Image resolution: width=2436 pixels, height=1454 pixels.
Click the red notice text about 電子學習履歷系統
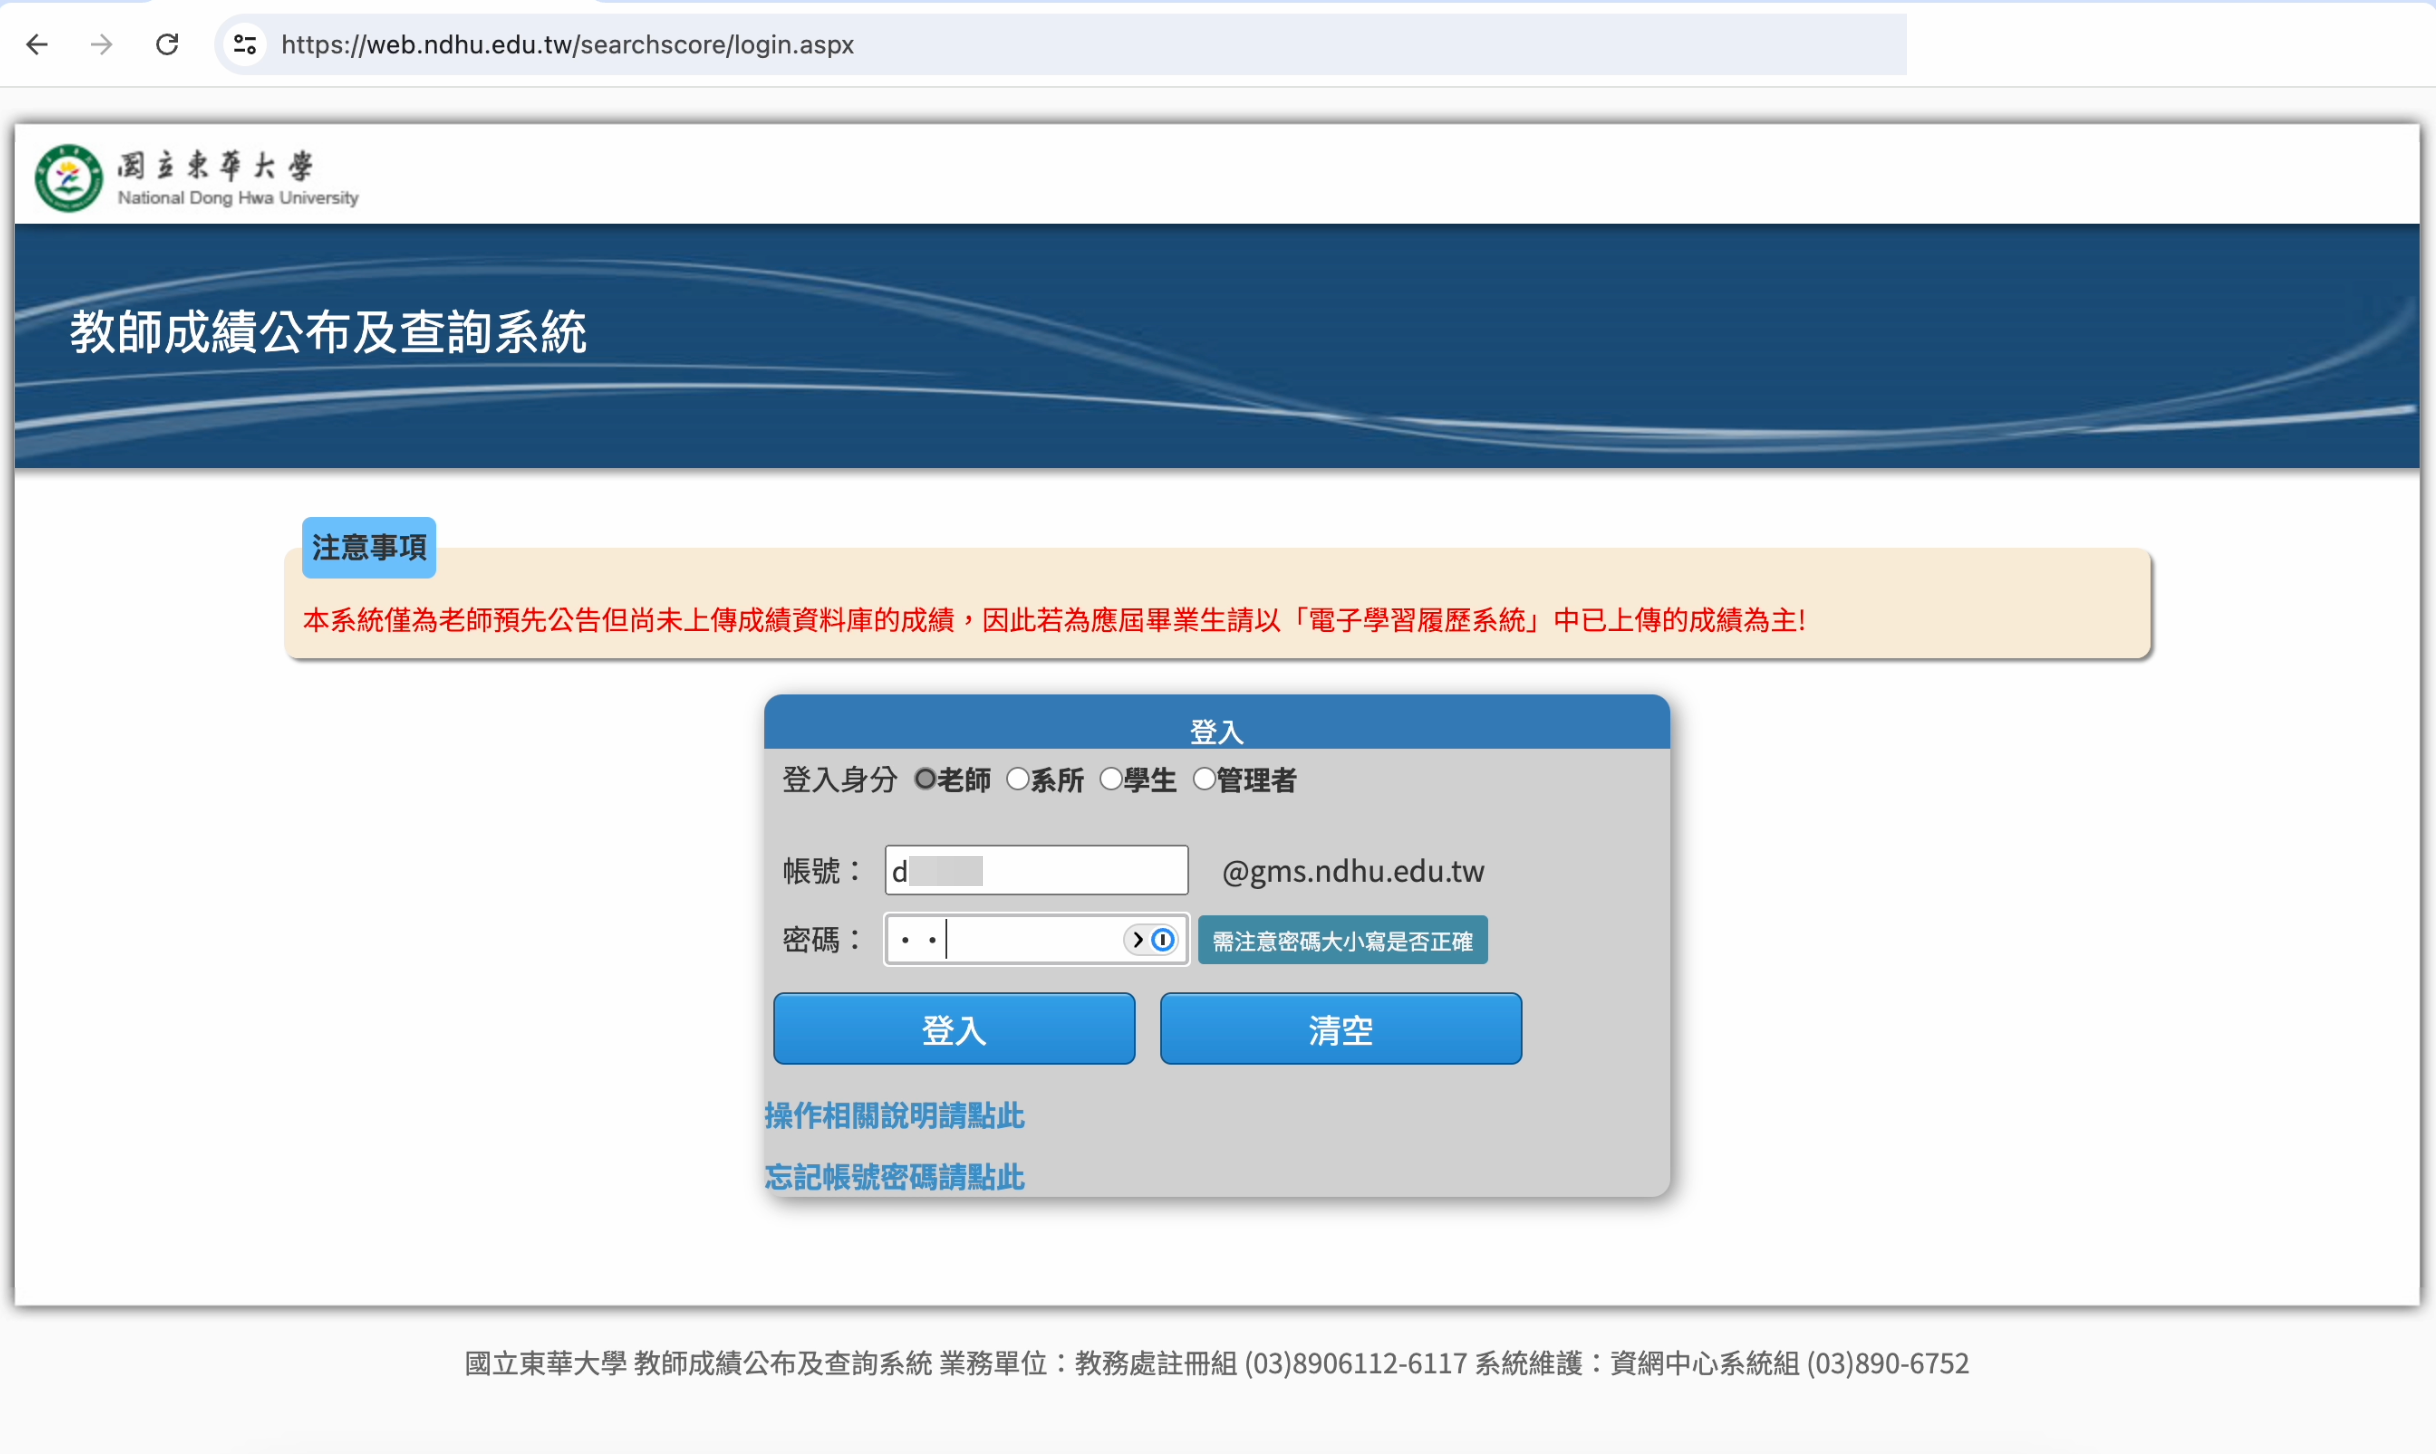pyautogui.click(x=1055, y=620)
